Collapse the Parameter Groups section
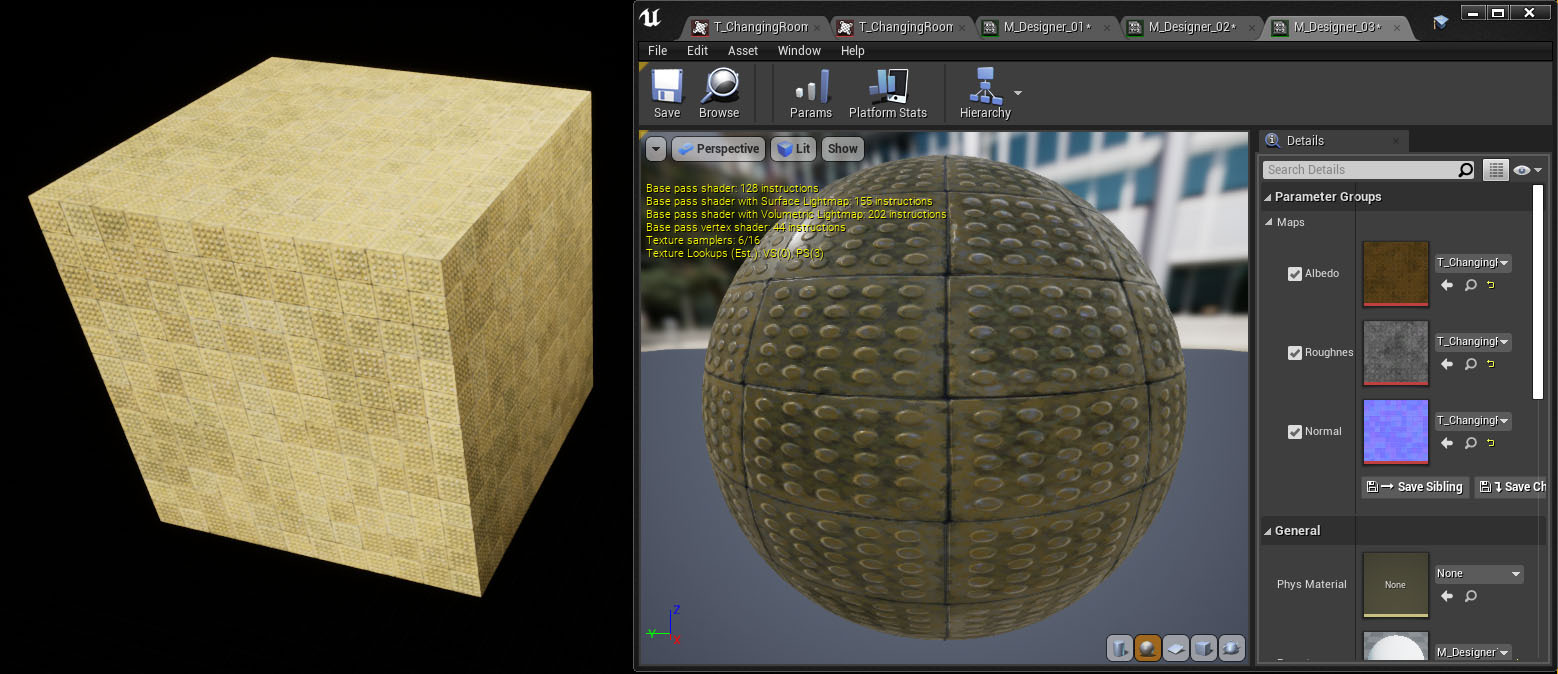 coord(1269,197)
